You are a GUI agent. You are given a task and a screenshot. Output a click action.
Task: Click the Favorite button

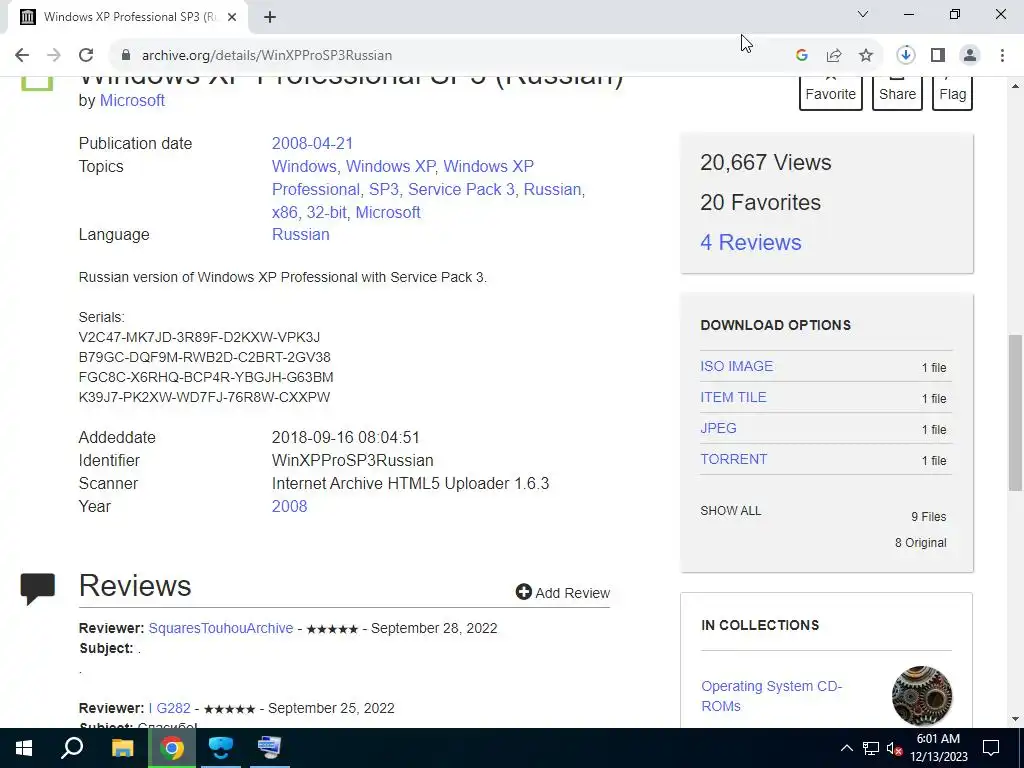pos(831,93)
